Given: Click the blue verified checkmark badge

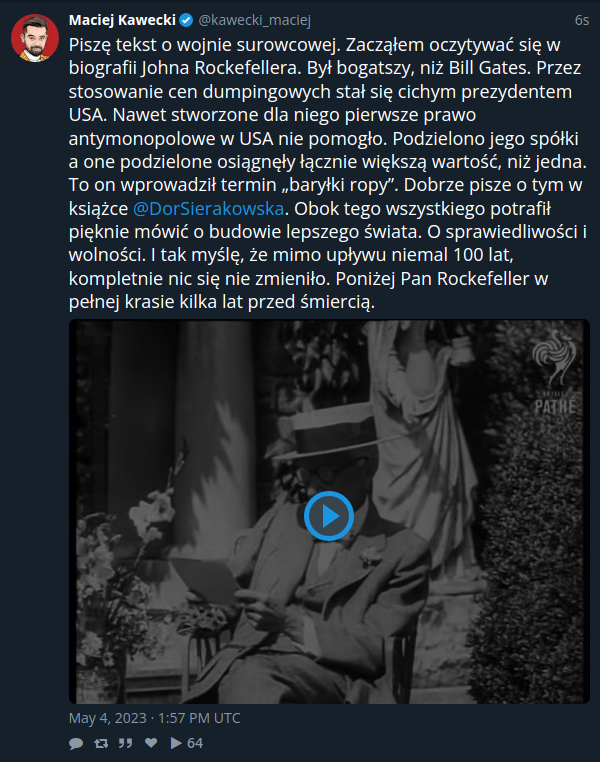Looking at the screenshot, I should (186, 20).
